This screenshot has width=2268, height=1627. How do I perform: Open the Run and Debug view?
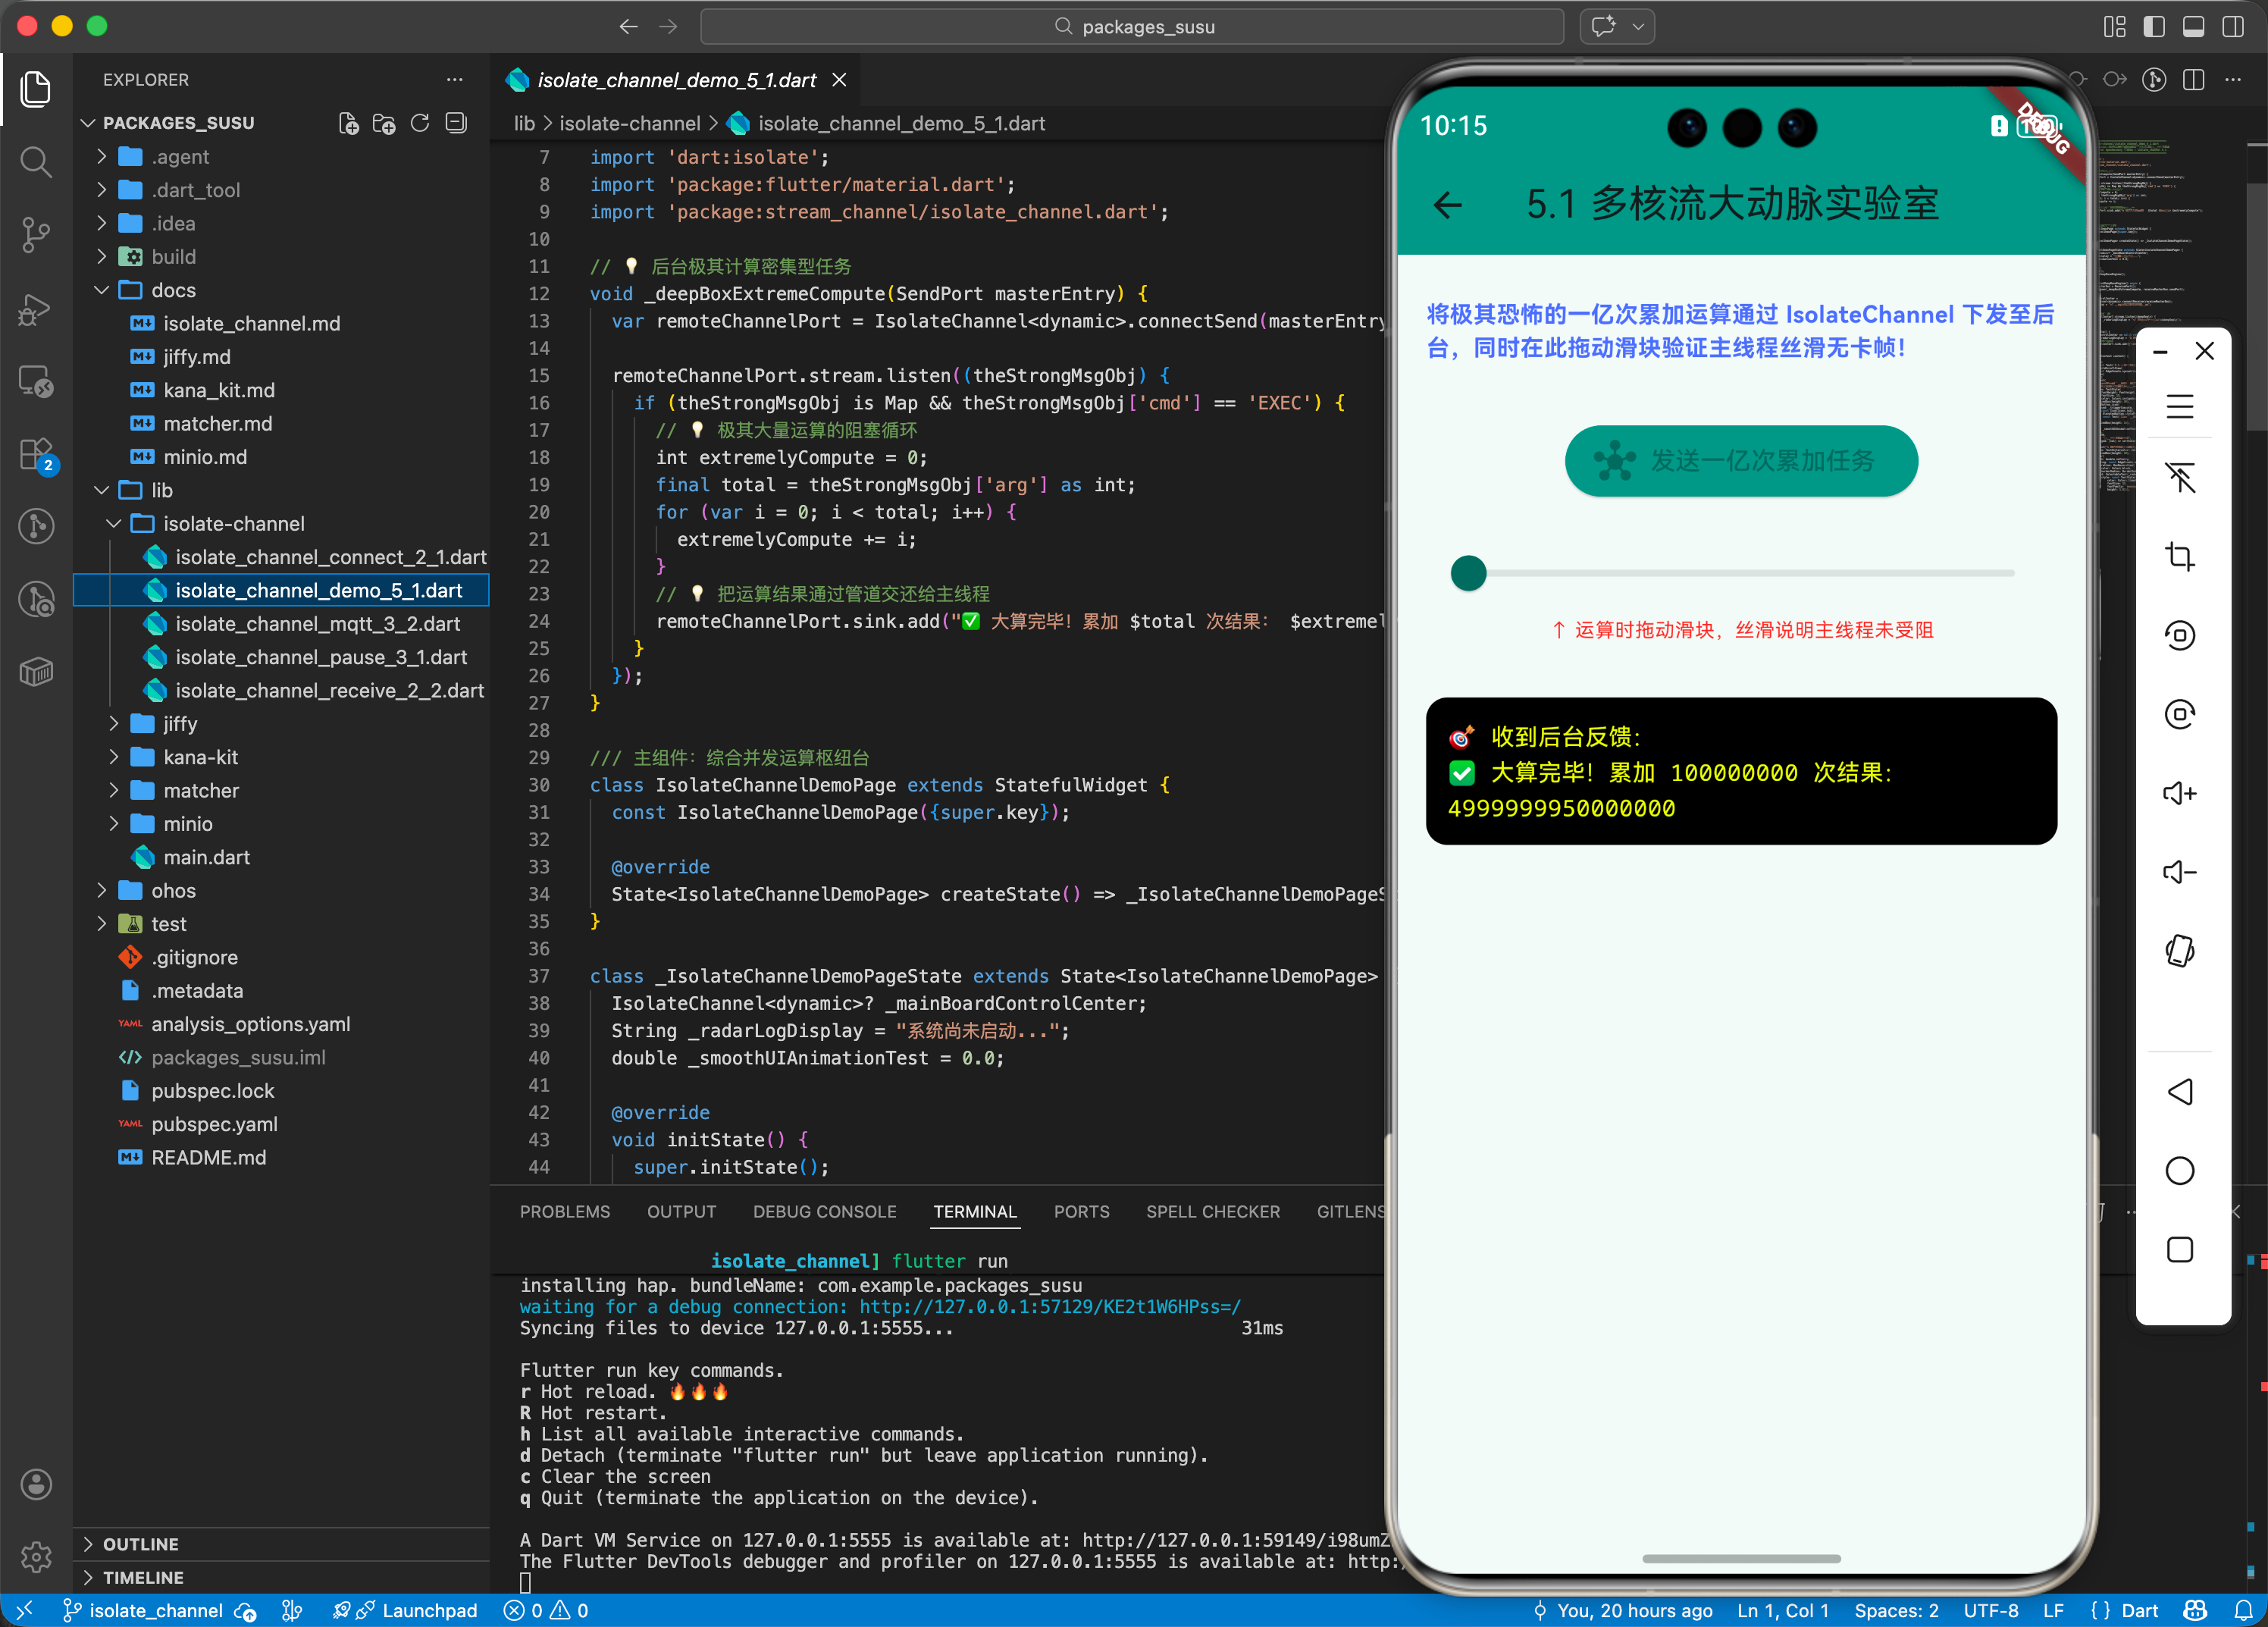point(36,309)
